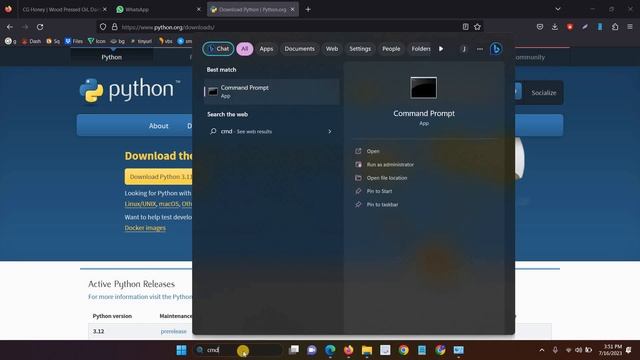Open clock and date in taskbar
The width and height of the screenshot is (640, 360).
[x=610, y=350]
